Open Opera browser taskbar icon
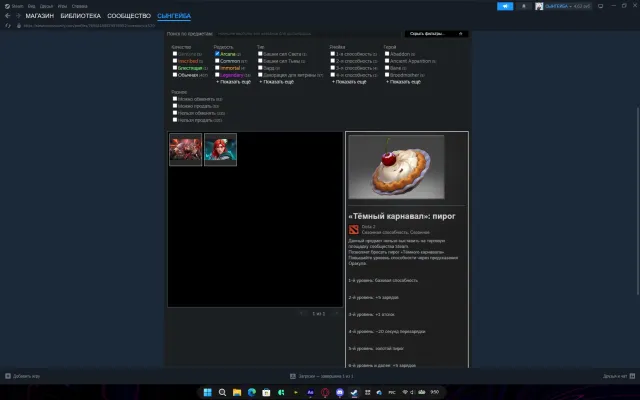The image size is (640, 400). pos(325,392)
